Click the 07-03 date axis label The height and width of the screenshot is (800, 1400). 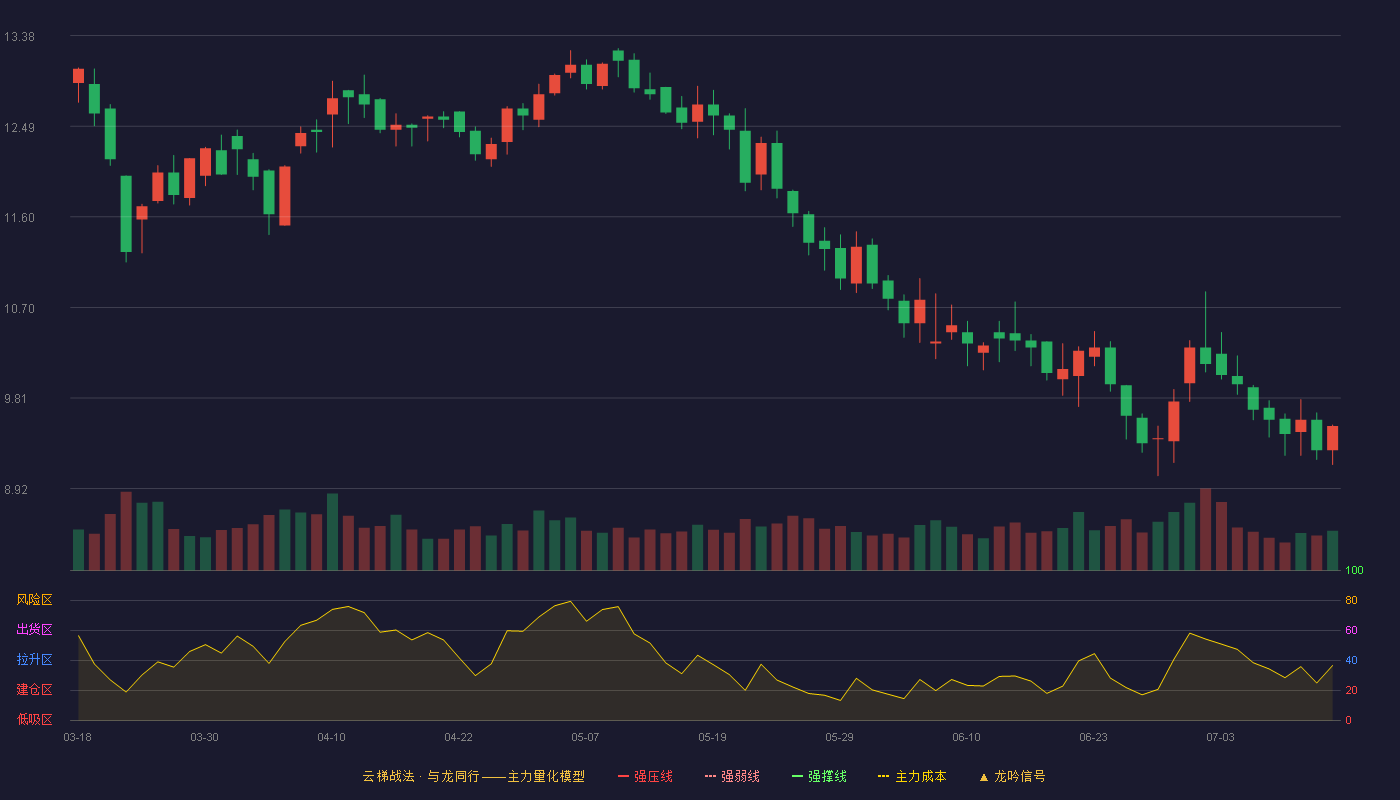pos(1220,737)
